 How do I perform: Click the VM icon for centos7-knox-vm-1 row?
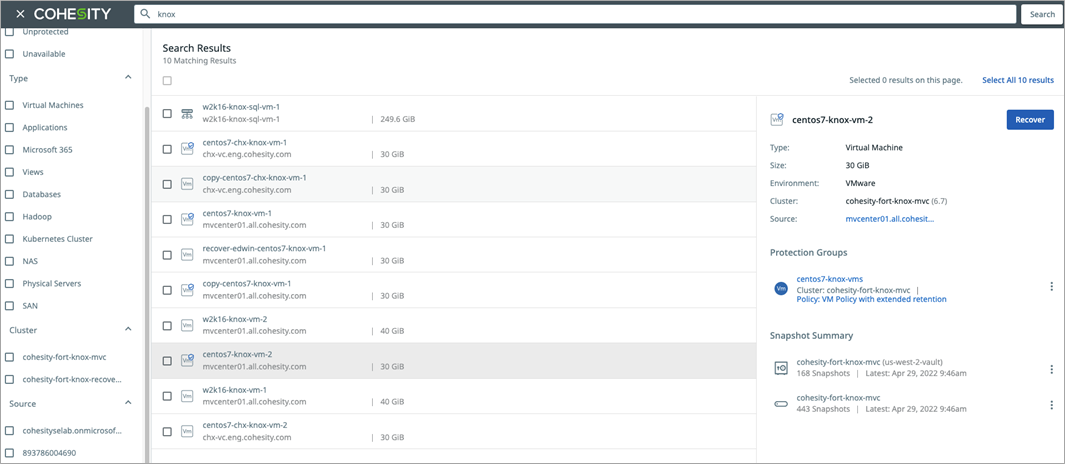tap(188, 219)
